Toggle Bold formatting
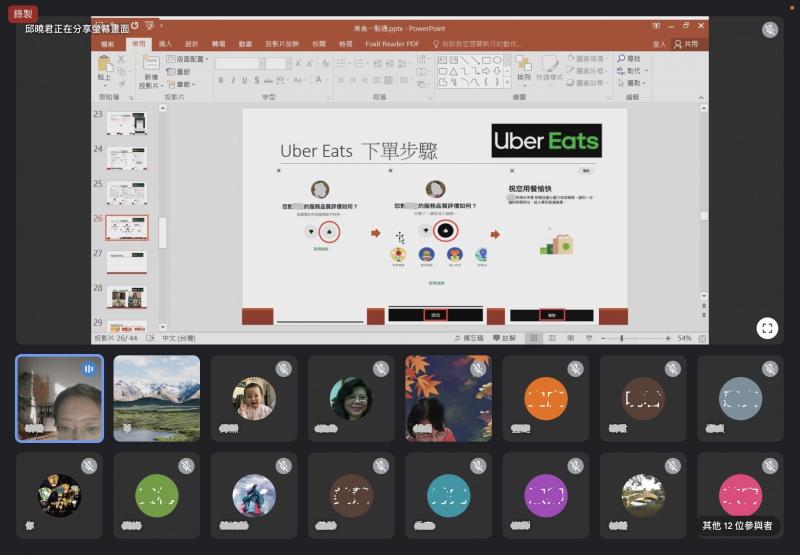Viewport: 800px width, 555px height. [221, 80]
